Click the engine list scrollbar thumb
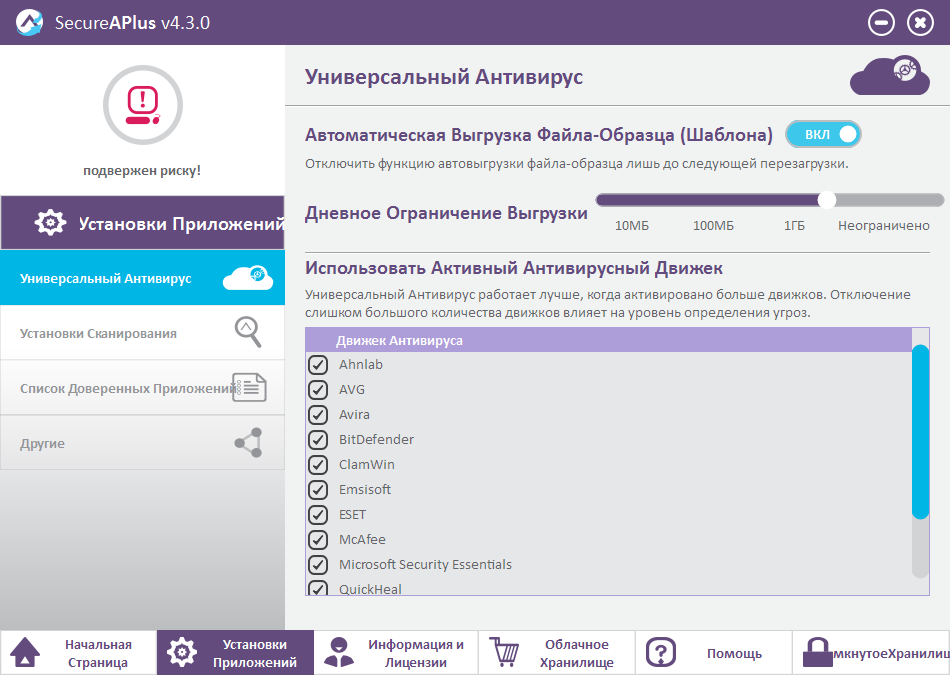The height and width of the screenshot is (675, 950). tap(920, 432)
